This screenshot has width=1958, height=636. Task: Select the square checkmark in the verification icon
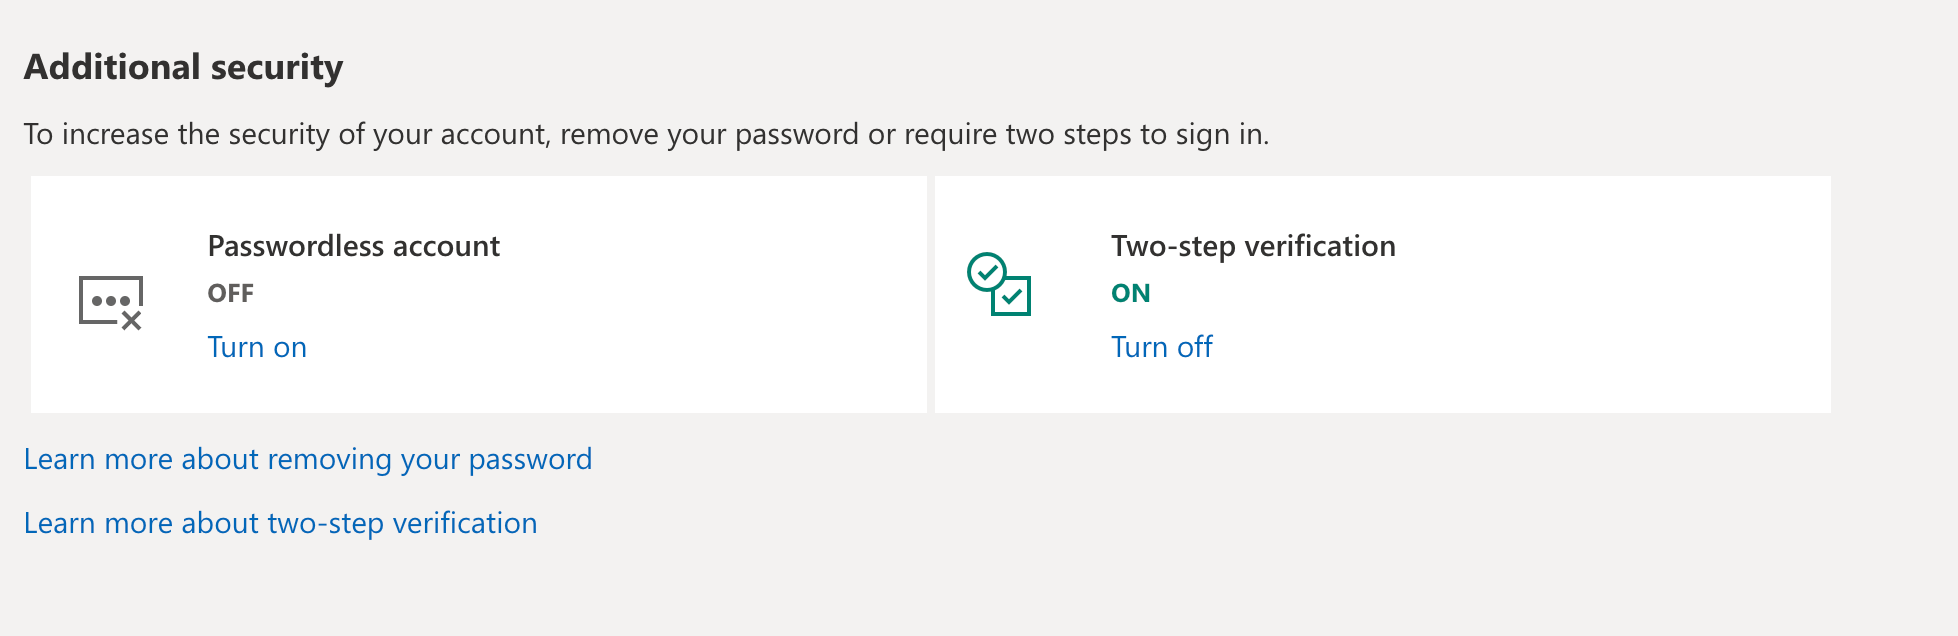[x=1013, y=297]
